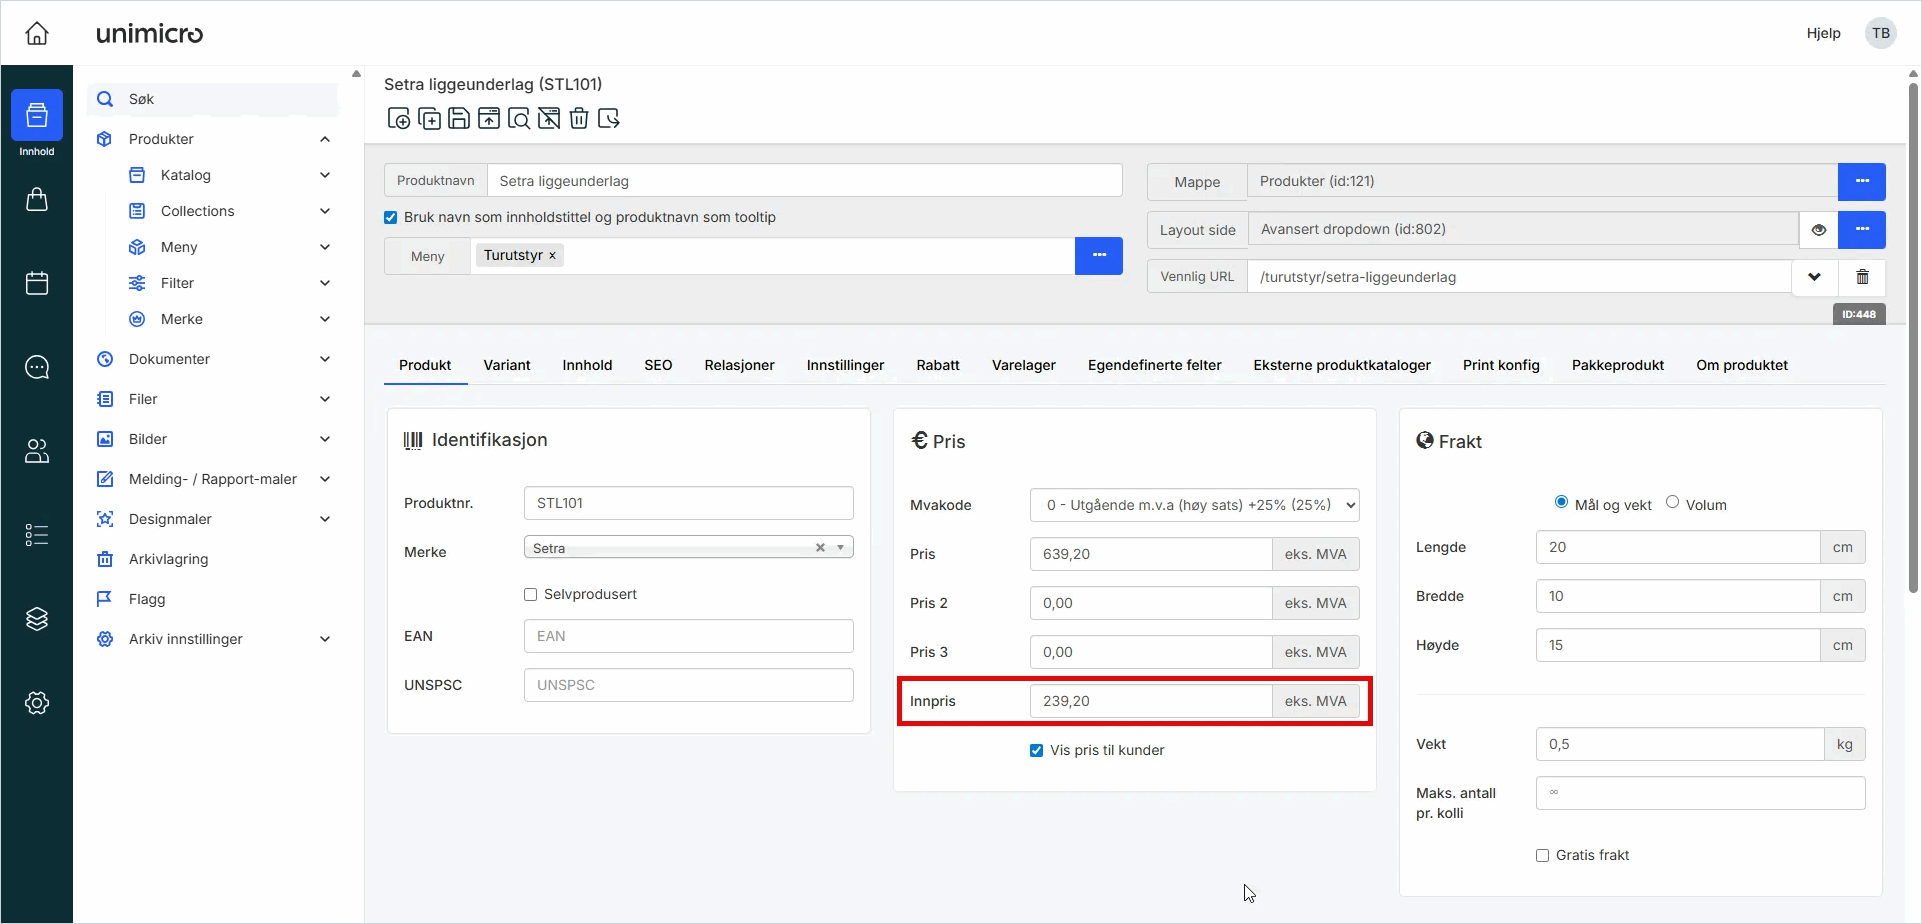Image resolution: width=1922 pixels, height=924 pixels.
Task: Switch to the Varelager tab
Action: [1023, 365]
